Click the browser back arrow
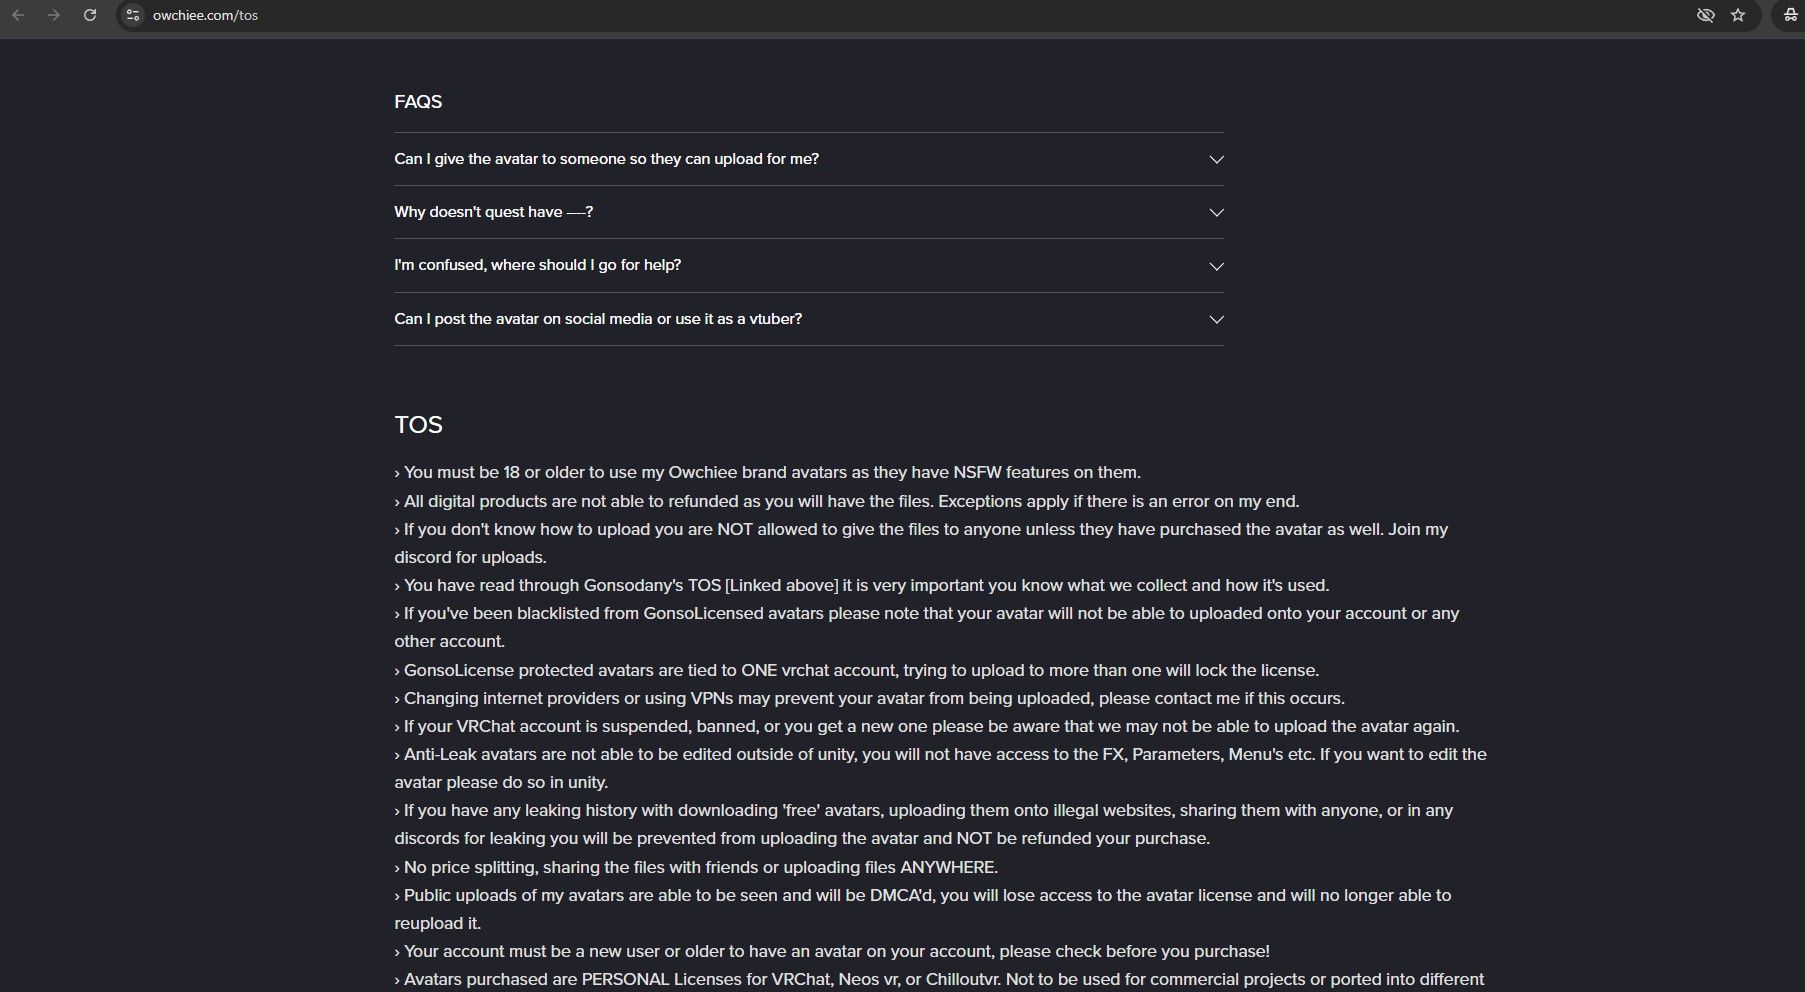1805x992 pixels. tap(18, 15)
